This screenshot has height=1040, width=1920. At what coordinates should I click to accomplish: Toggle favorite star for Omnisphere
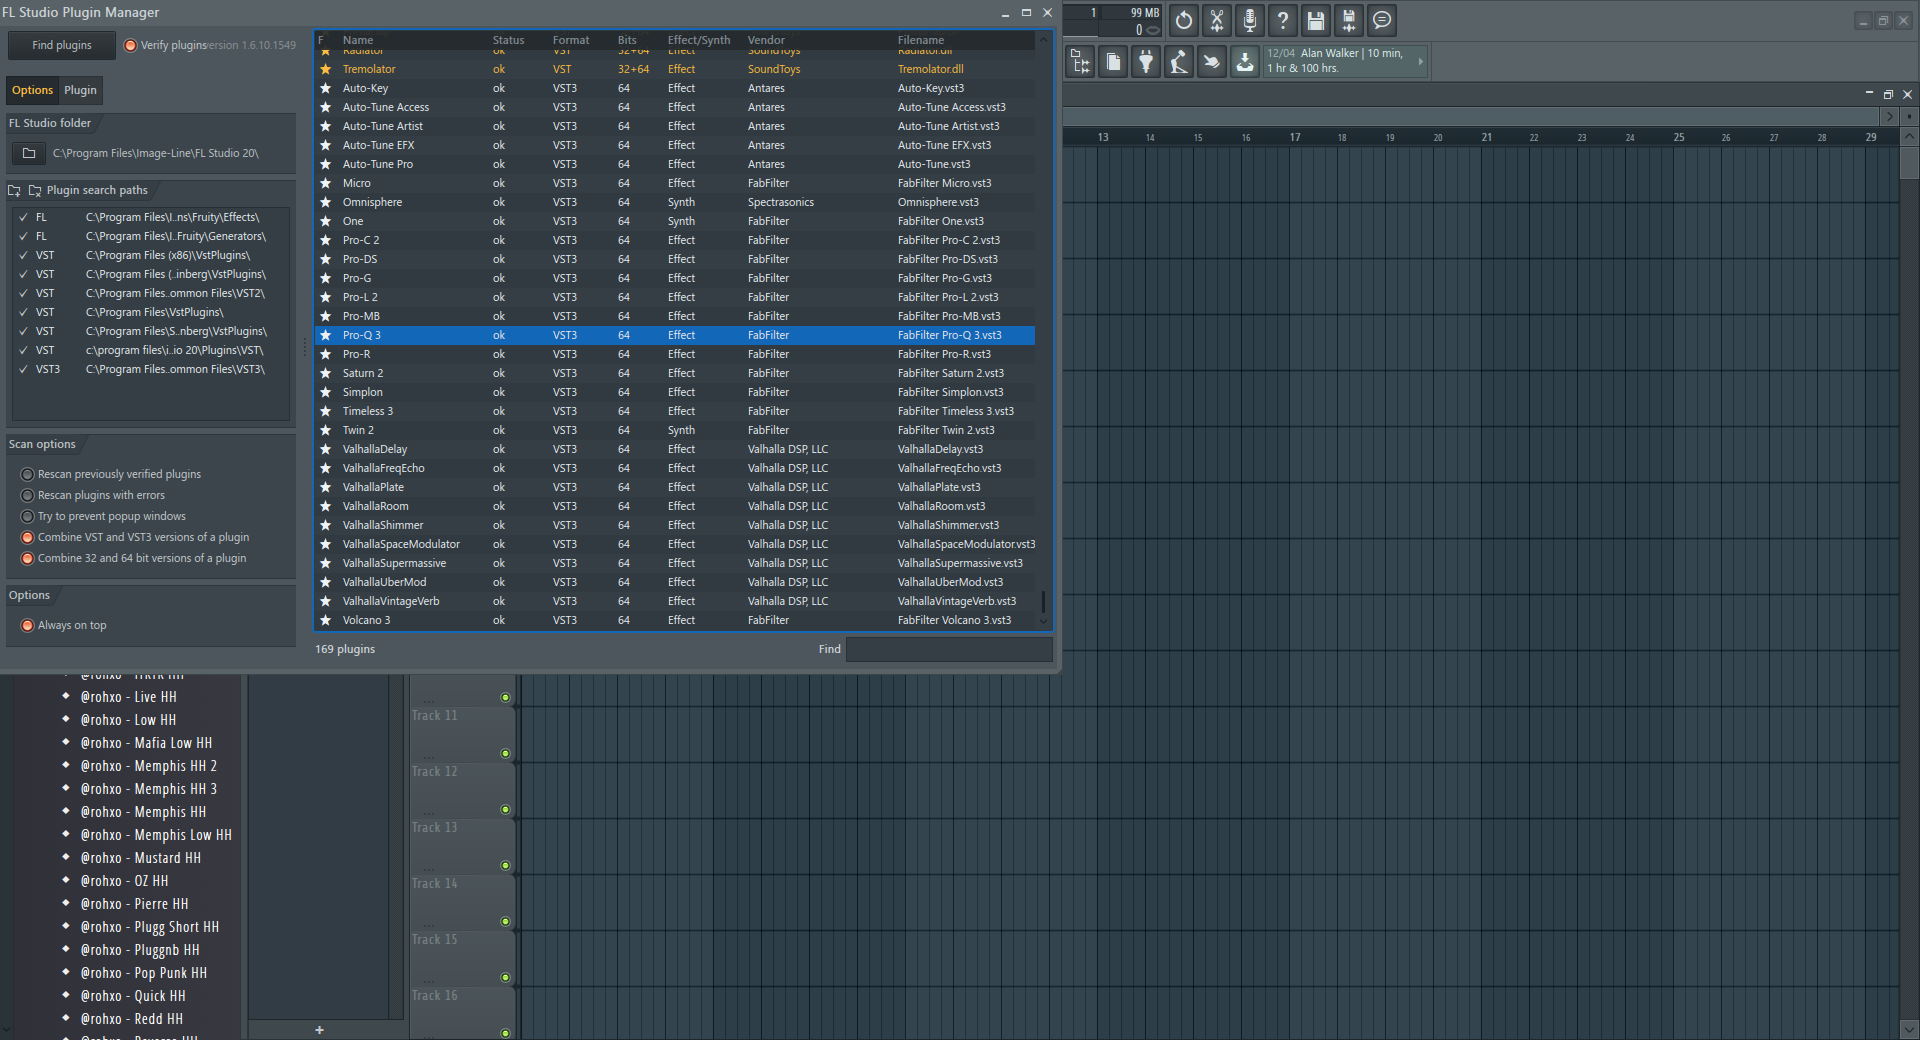325,202
